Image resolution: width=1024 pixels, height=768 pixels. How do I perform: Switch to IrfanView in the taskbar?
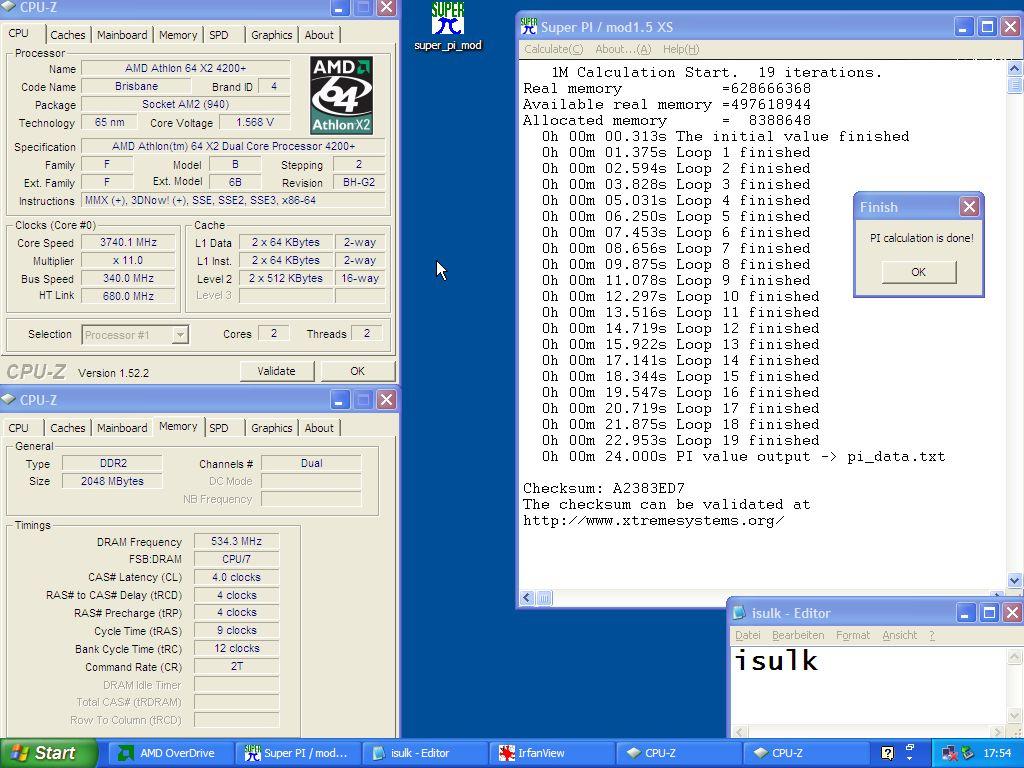(552, 753)
